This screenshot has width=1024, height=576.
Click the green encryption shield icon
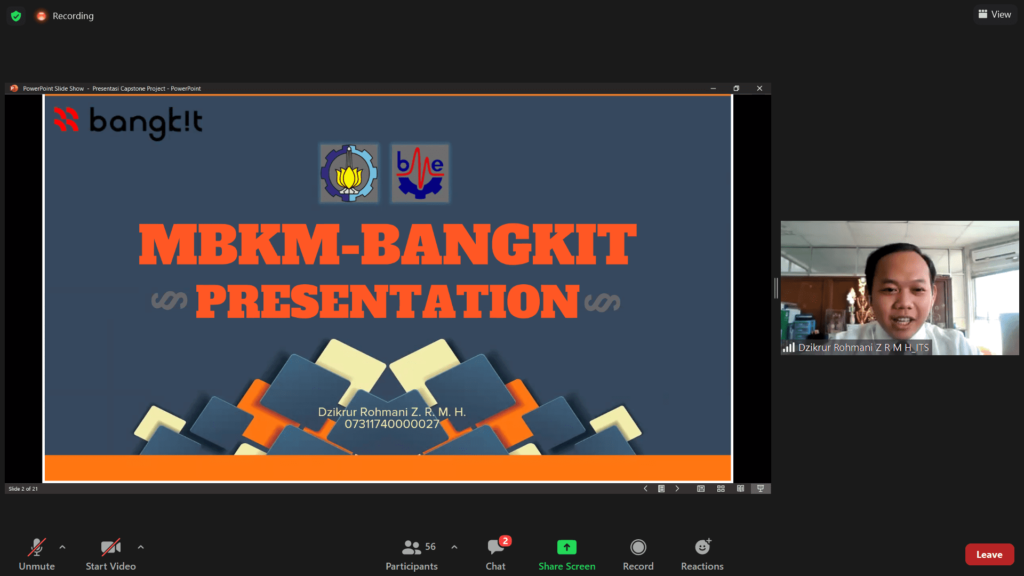click(16, 16)
